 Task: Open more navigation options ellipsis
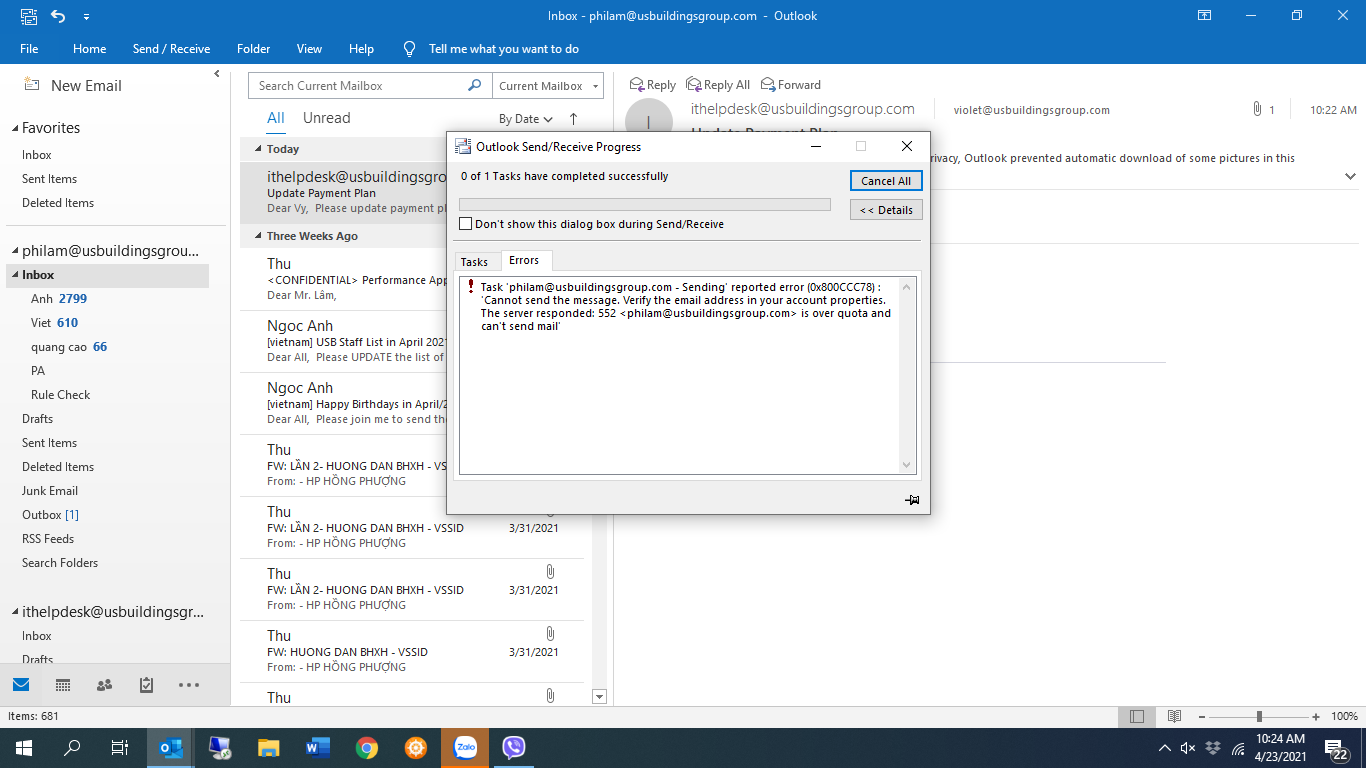click(188, 685)
